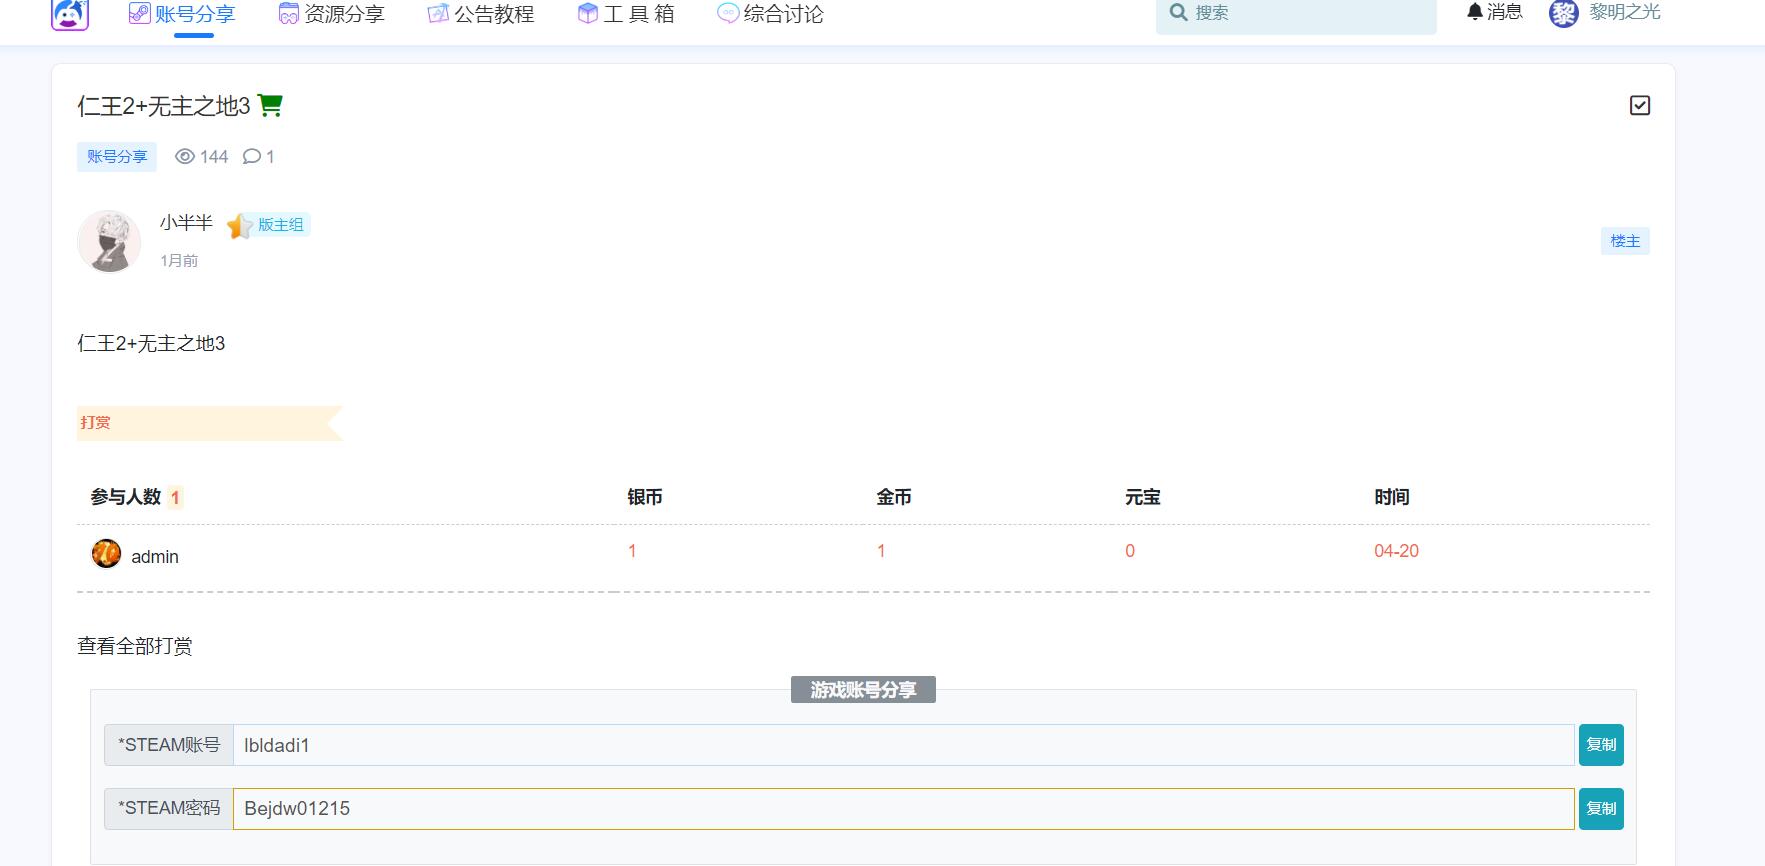Copy the STEAM账号 with 复制 button
1765x866 pixels.
[1601, 745]
